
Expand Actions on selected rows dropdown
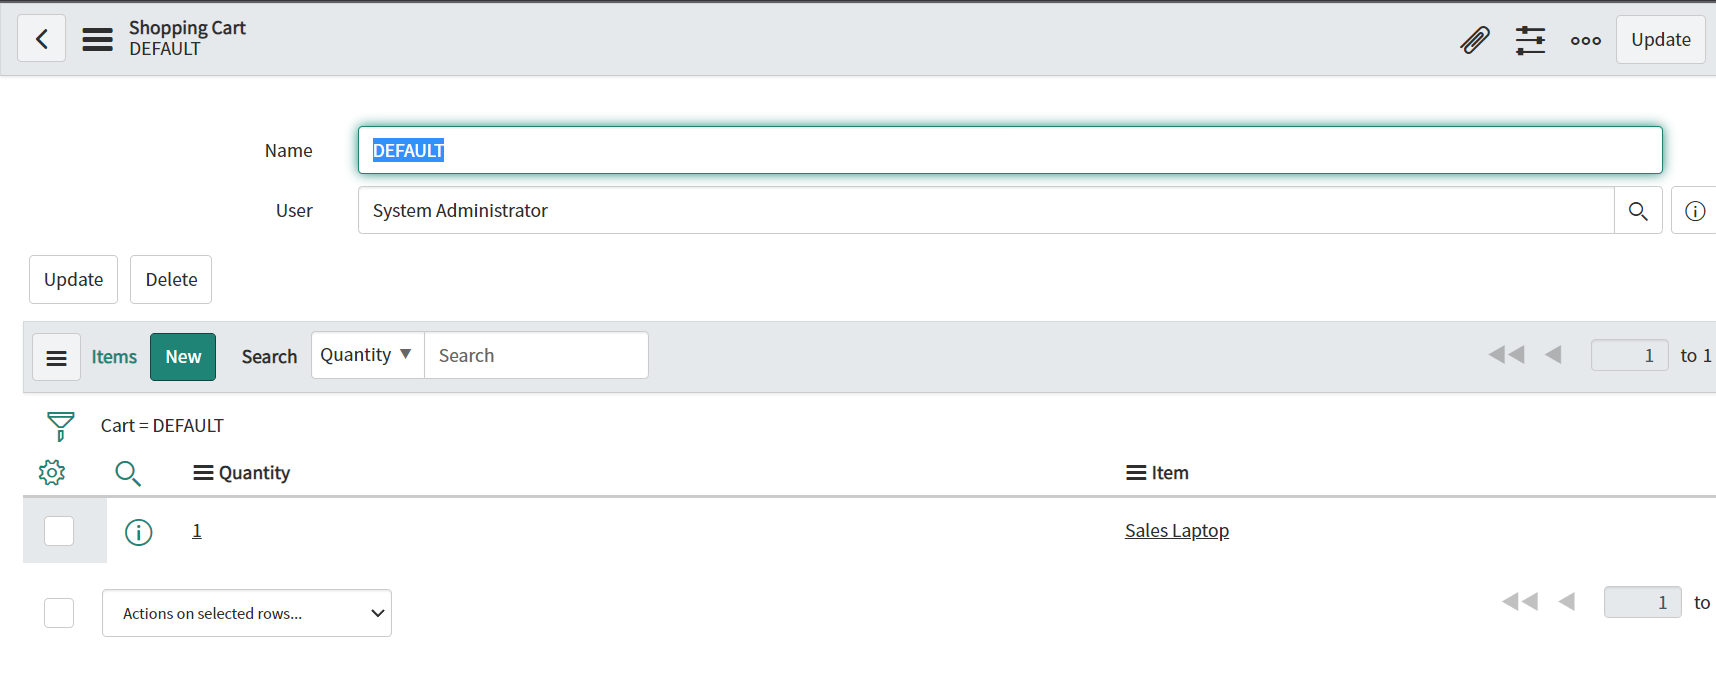[247, 614]
